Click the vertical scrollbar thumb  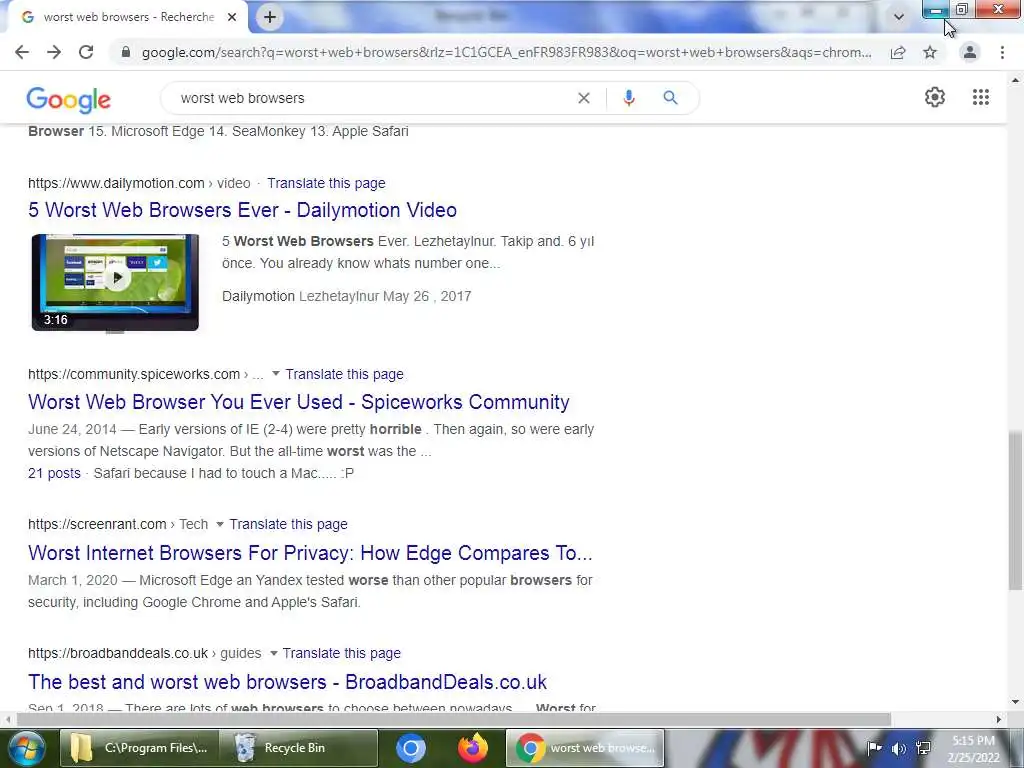coord(1016,511)
